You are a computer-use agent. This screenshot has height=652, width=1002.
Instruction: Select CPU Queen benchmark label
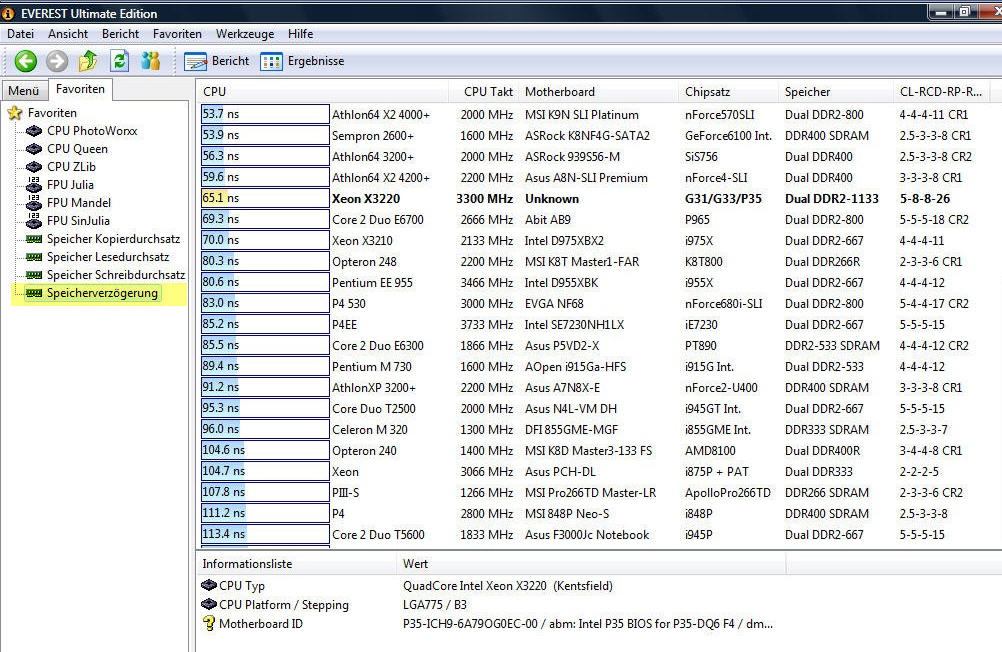coord(77,149)
